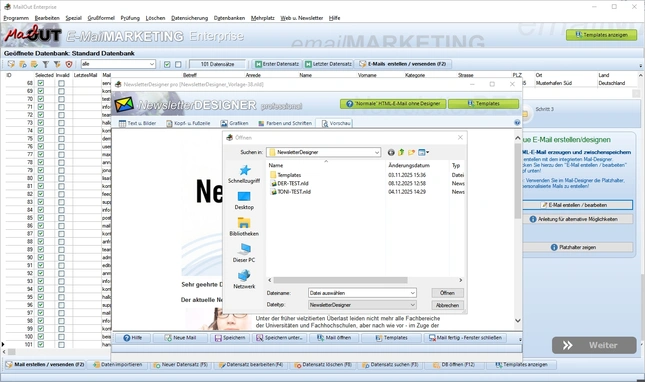
Task: Expand the 'Suchen in' NewsletterDesigner dropdown
Action: point(377,153)
